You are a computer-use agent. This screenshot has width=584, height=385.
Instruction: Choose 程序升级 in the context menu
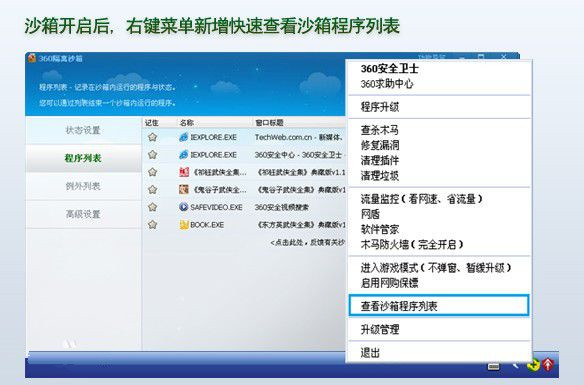[380, 107]
